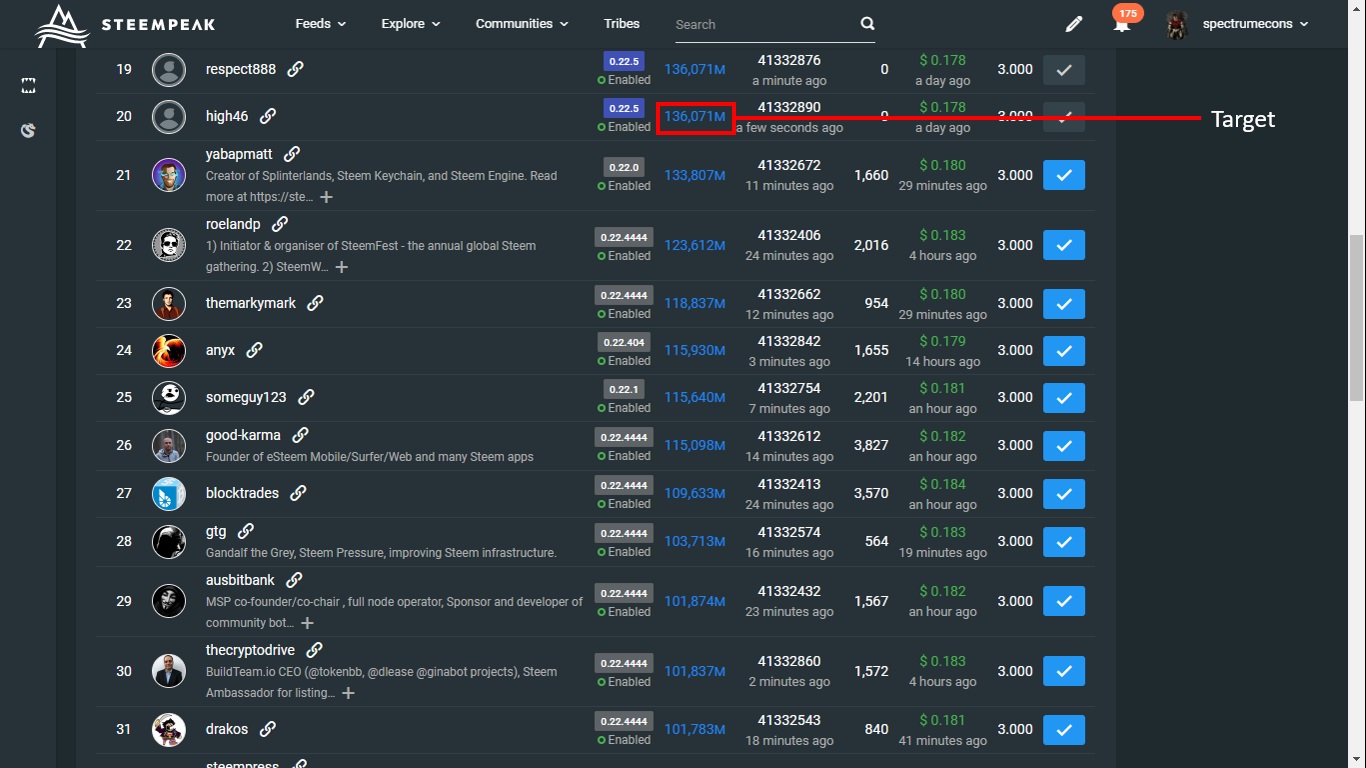Toggle vote checkmark for gtg

[1064, 541]
